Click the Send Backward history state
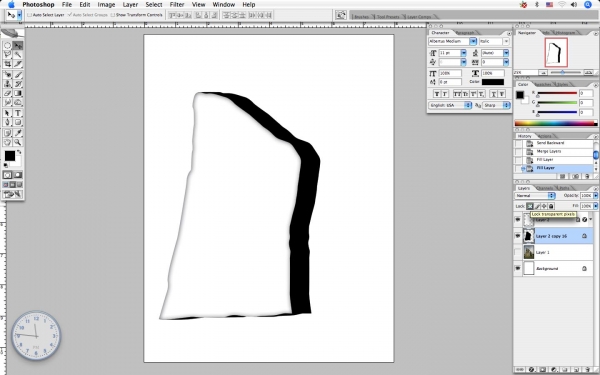This screenshot has width=600, height=375. click(x=550, y=143)
